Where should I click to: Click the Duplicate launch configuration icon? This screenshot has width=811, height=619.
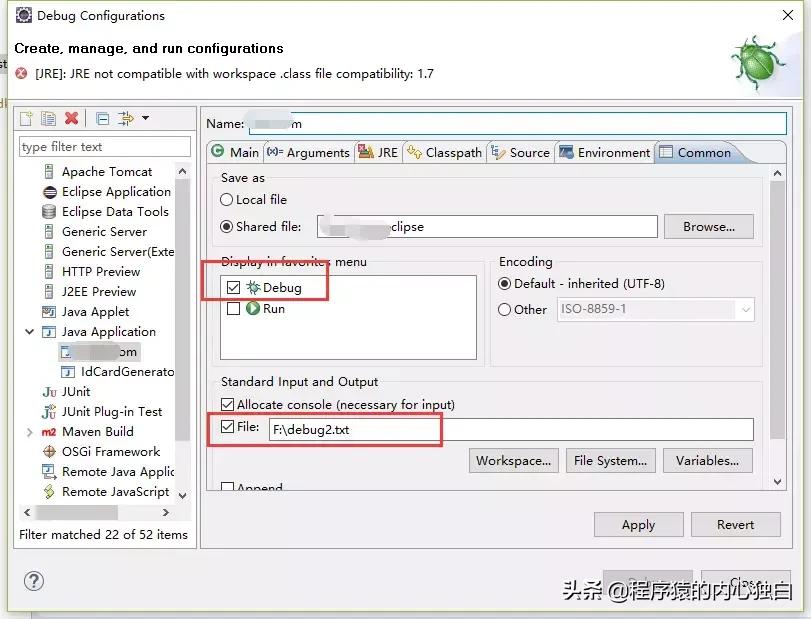point(48,118)
